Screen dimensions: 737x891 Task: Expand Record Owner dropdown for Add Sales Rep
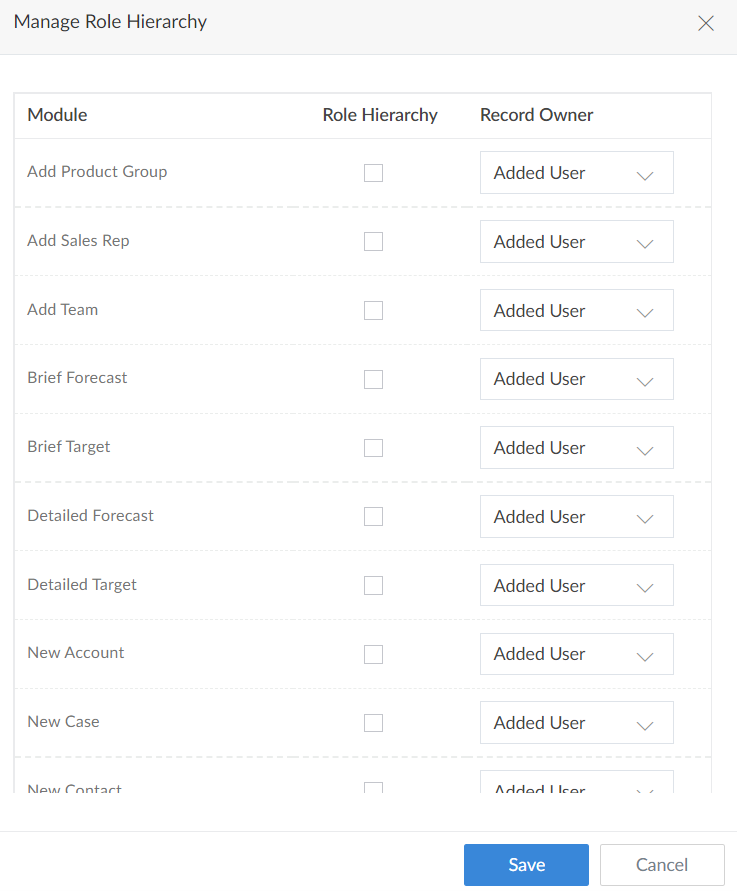pos(576,242)
